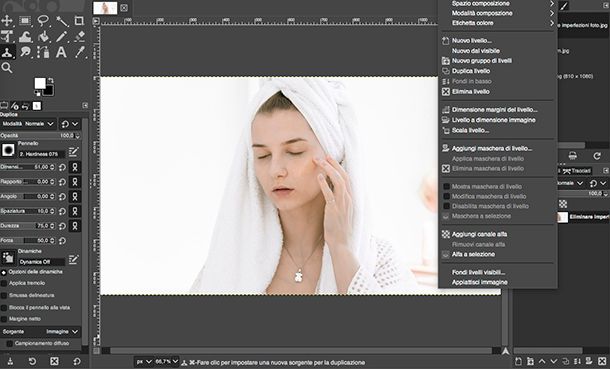Image resolution: width=610 pixels, height=369 pixels.
Task: Select the Clone stamp tool
Action: 7,52
